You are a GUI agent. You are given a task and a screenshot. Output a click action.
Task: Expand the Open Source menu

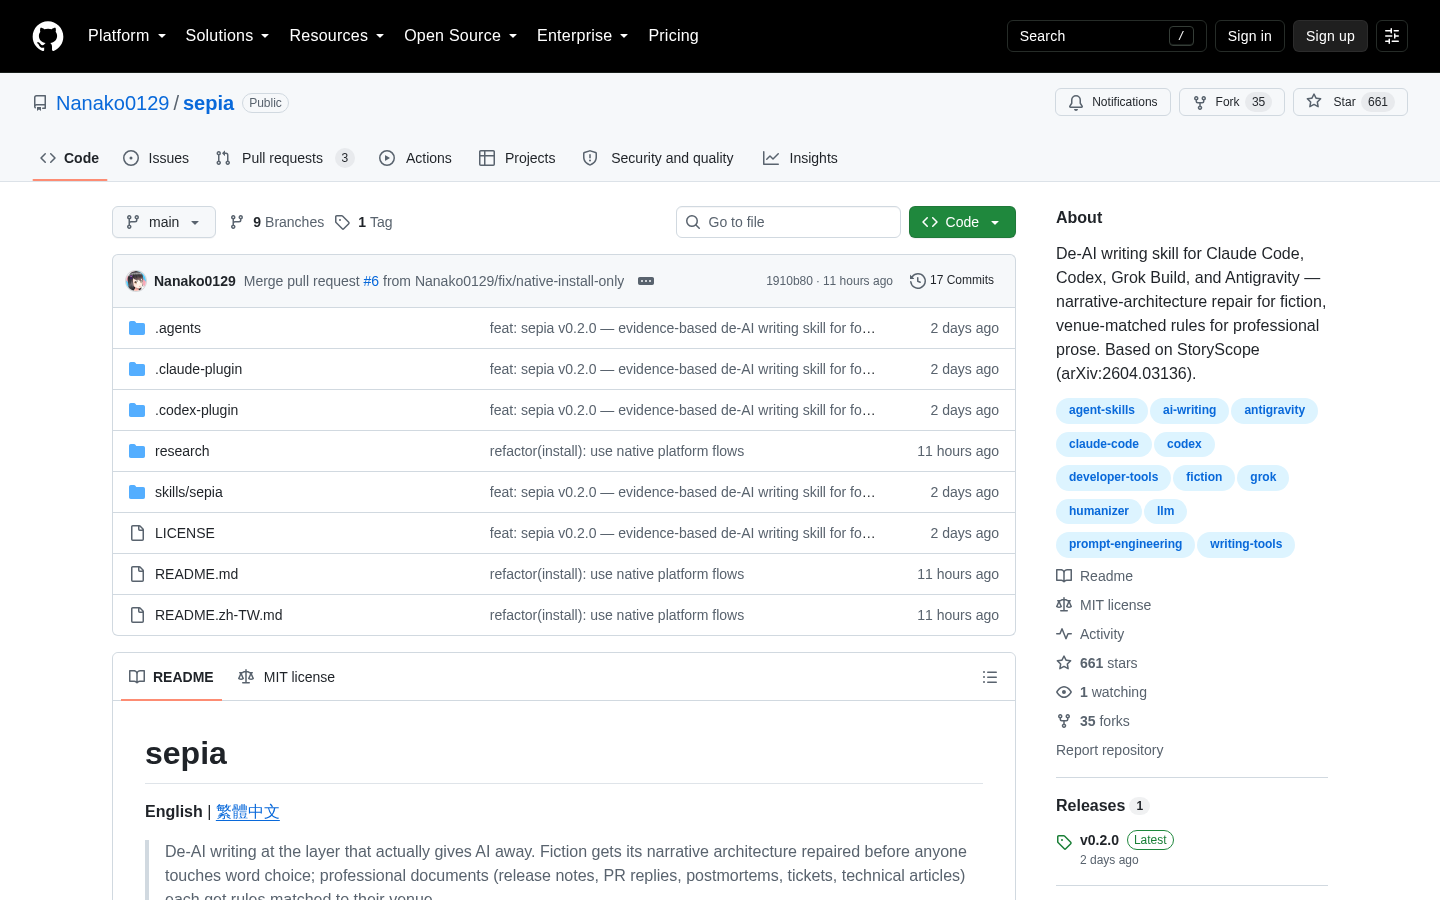click(x=461, y=36)
